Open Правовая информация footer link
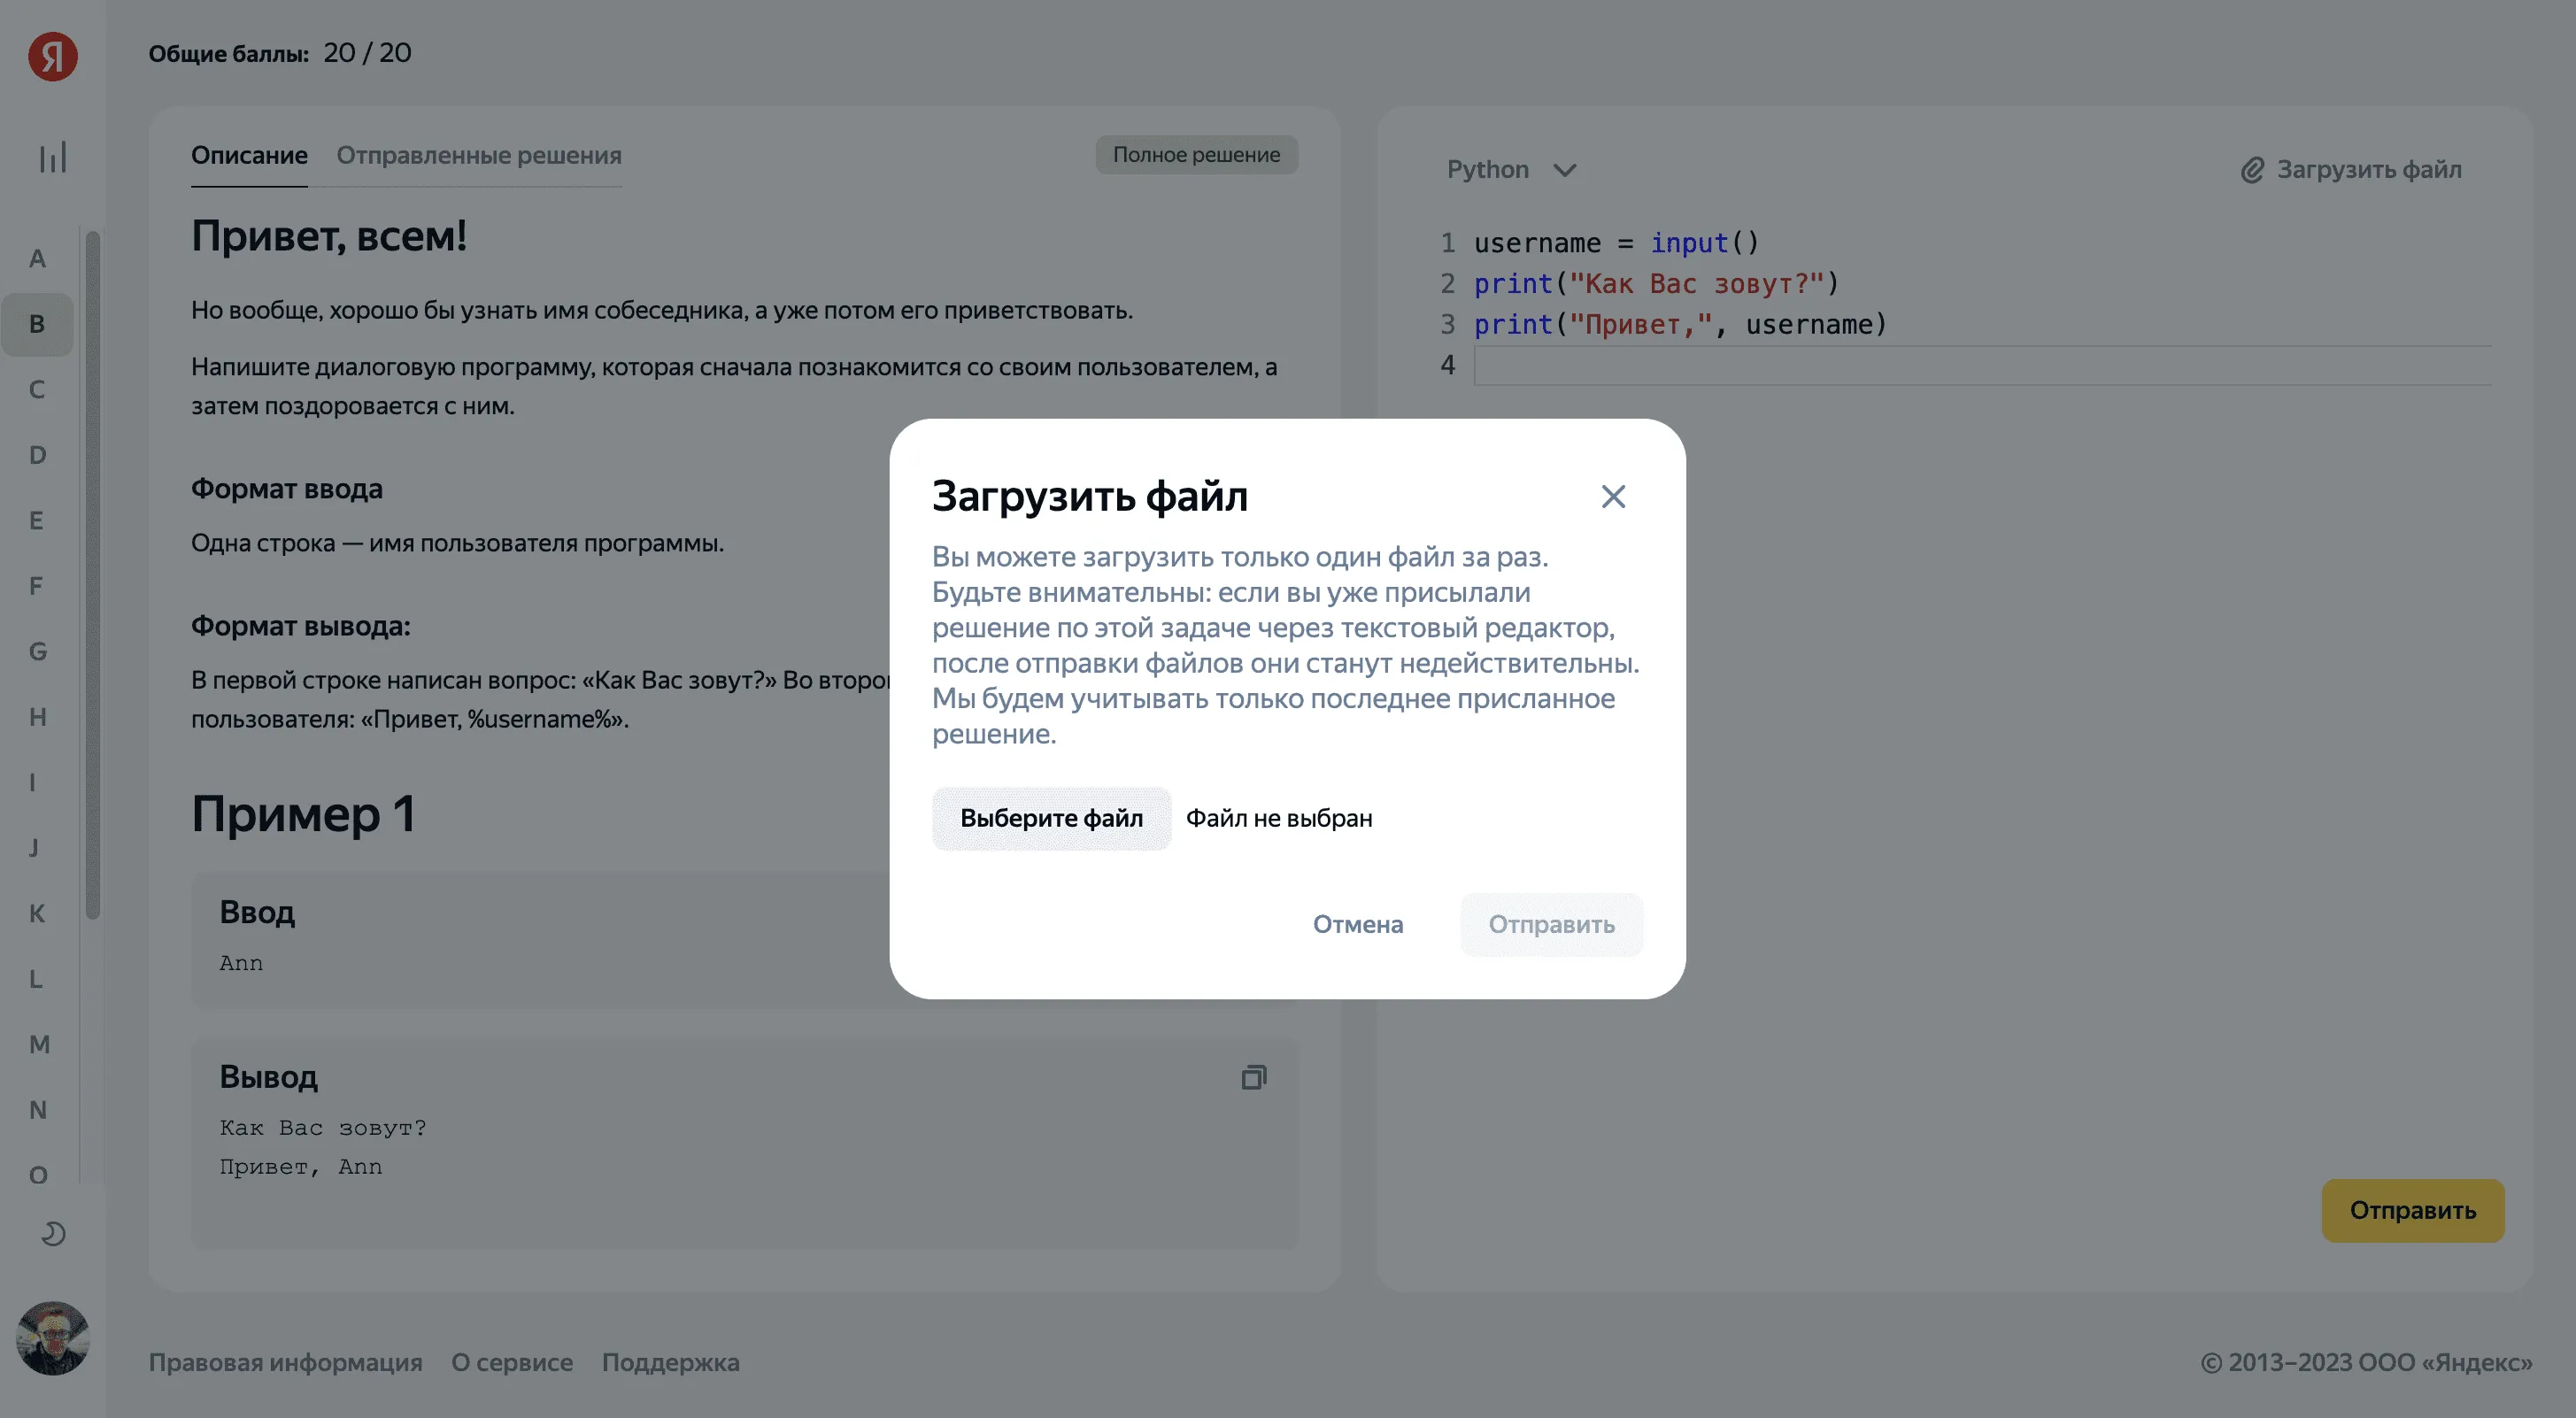2576x1418 pixels. coord(286,1363)
